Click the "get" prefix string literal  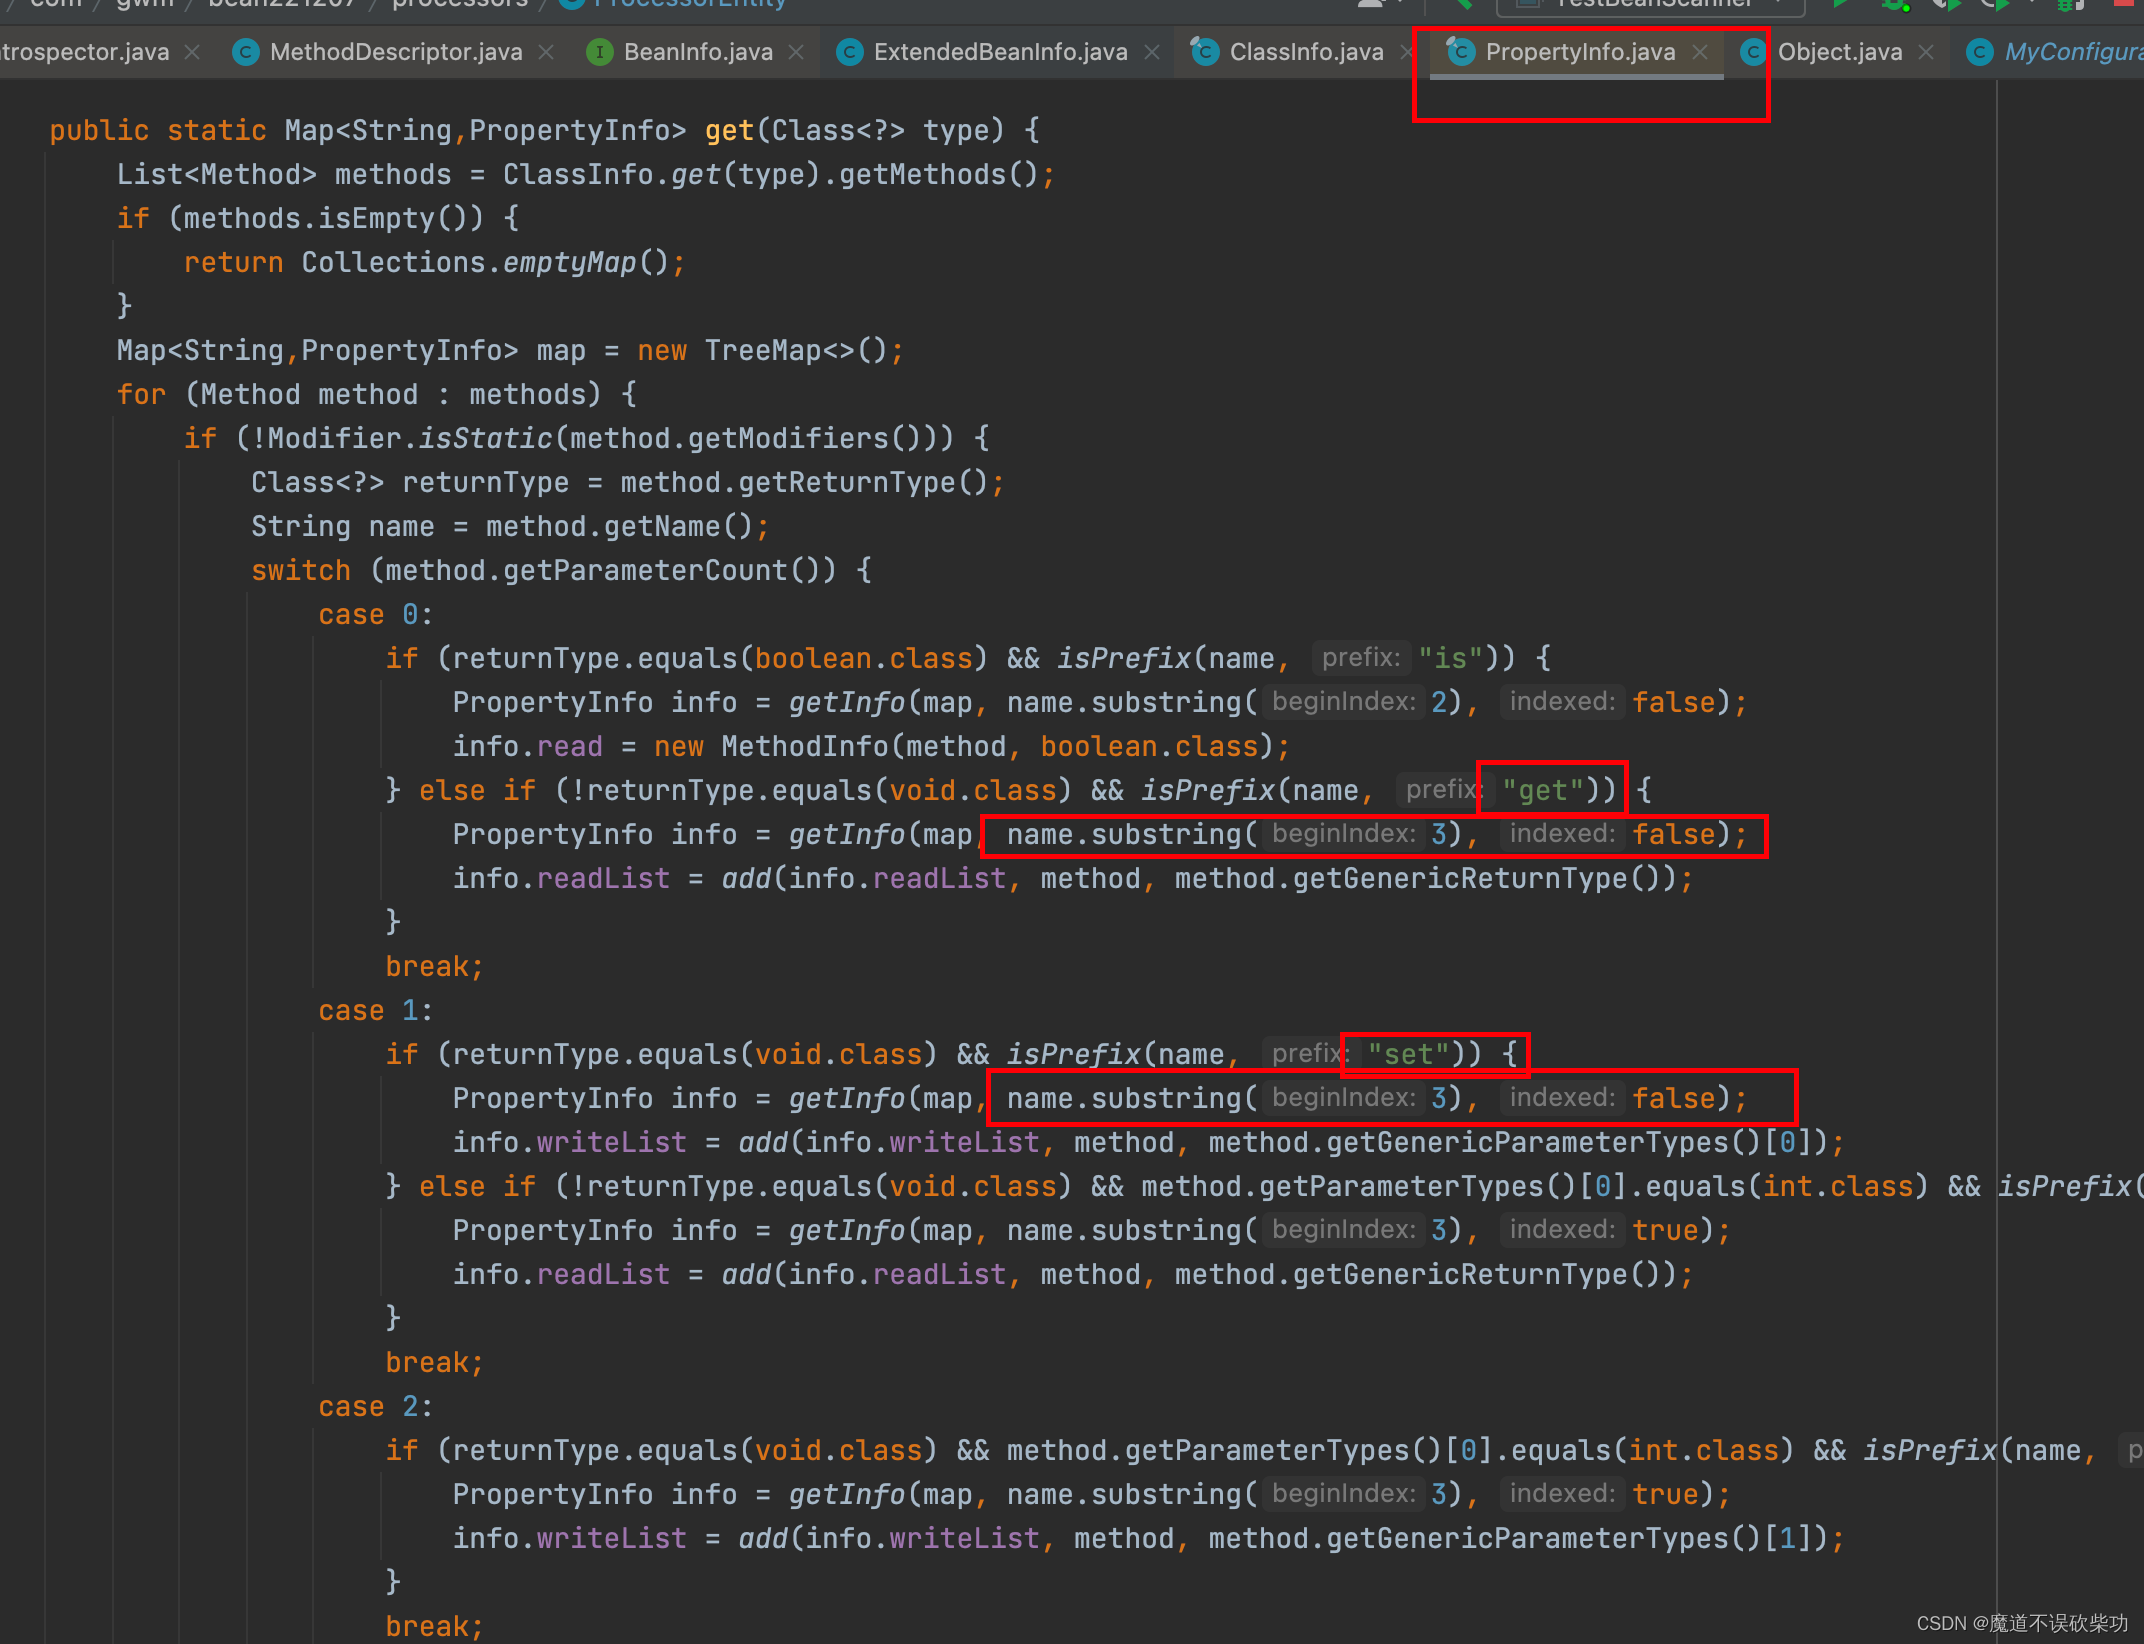(1543, 791)
